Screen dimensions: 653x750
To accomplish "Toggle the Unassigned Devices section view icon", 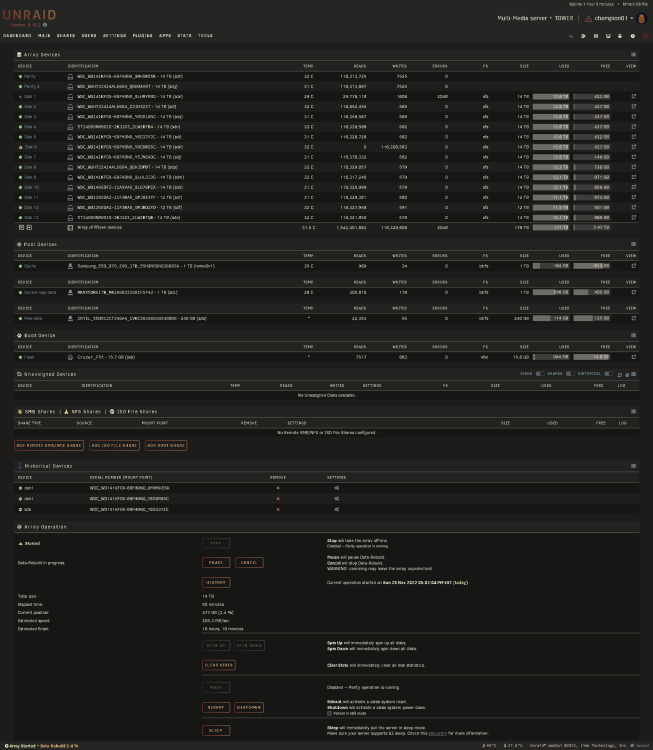I will (633, 374).
